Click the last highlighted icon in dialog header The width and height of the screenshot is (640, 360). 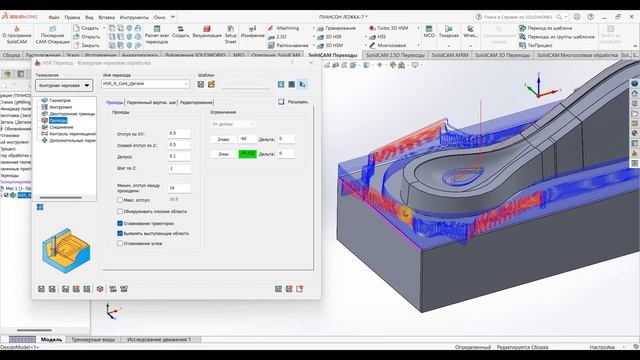click(302, 84)
